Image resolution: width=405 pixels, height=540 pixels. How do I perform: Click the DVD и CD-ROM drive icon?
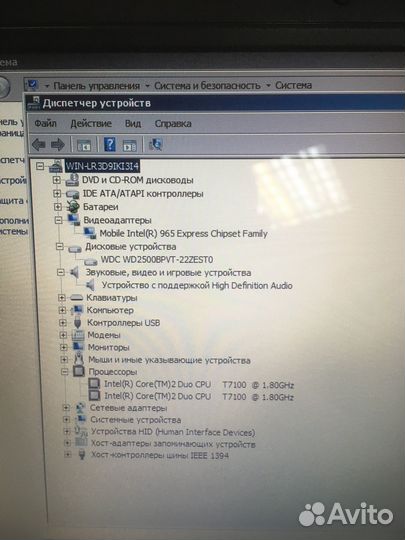(72, 180)
